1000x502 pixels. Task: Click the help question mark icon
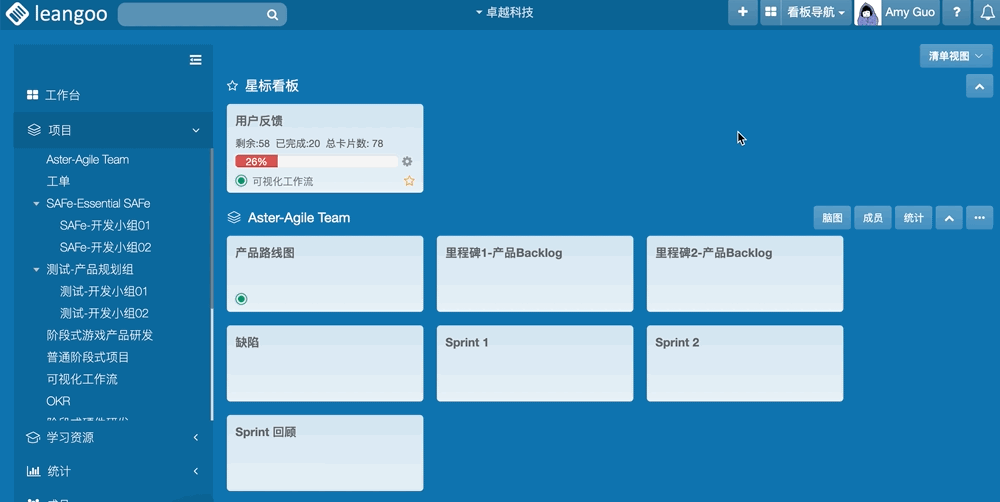point(957,13)
